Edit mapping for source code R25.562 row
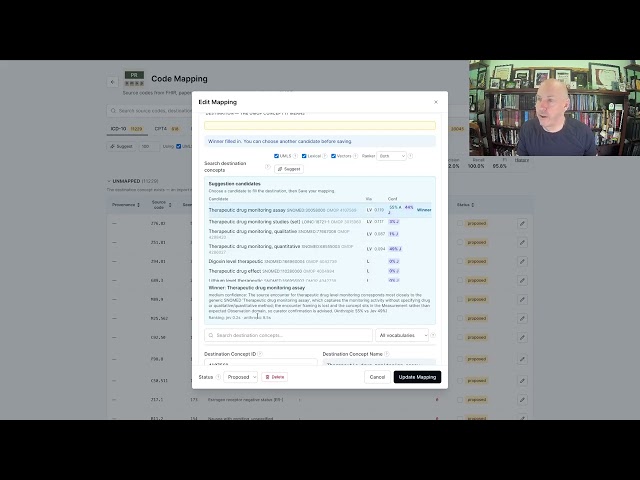The image size is (640, 480). (x=522, y=318)
